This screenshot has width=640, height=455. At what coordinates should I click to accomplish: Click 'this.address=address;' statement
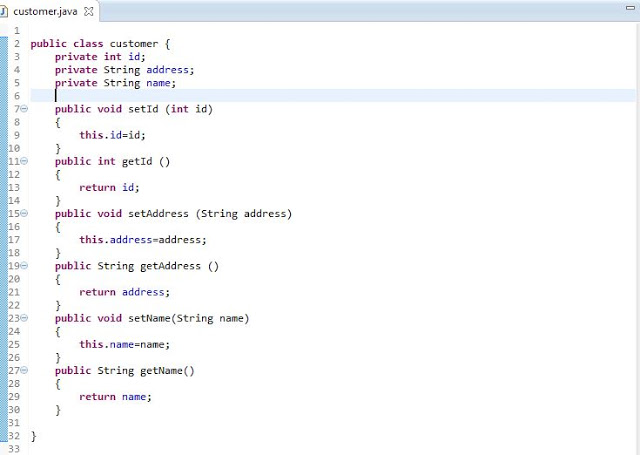143,240
